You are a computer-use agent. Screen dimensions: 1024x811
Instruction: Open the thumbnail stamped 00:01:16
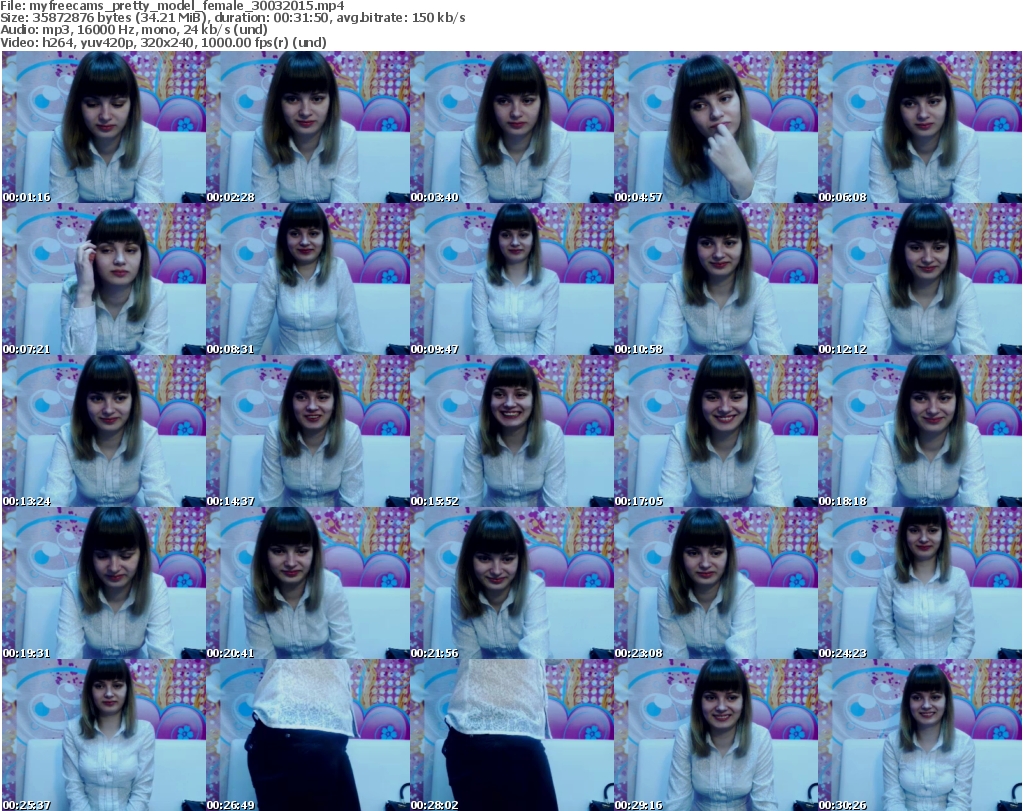tap(104, 127)
